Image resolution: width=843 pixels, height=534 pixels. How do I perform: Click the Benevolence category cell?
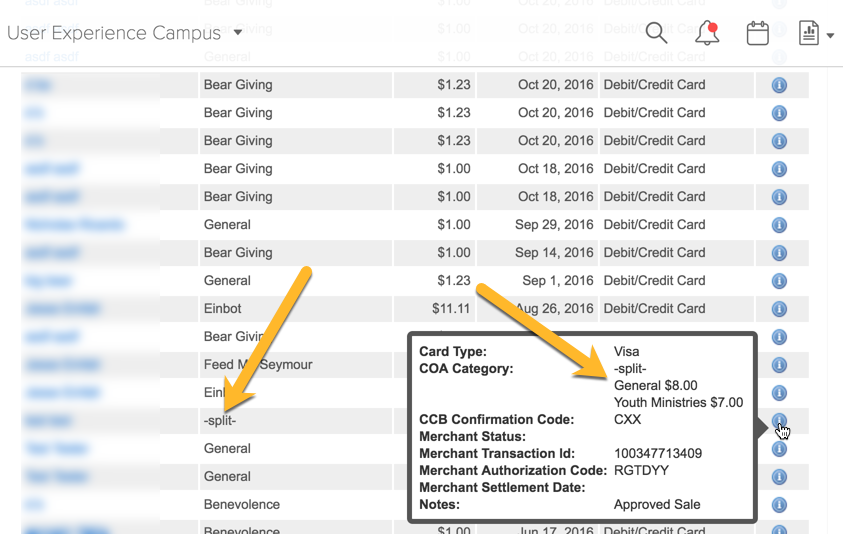point(241,505)
